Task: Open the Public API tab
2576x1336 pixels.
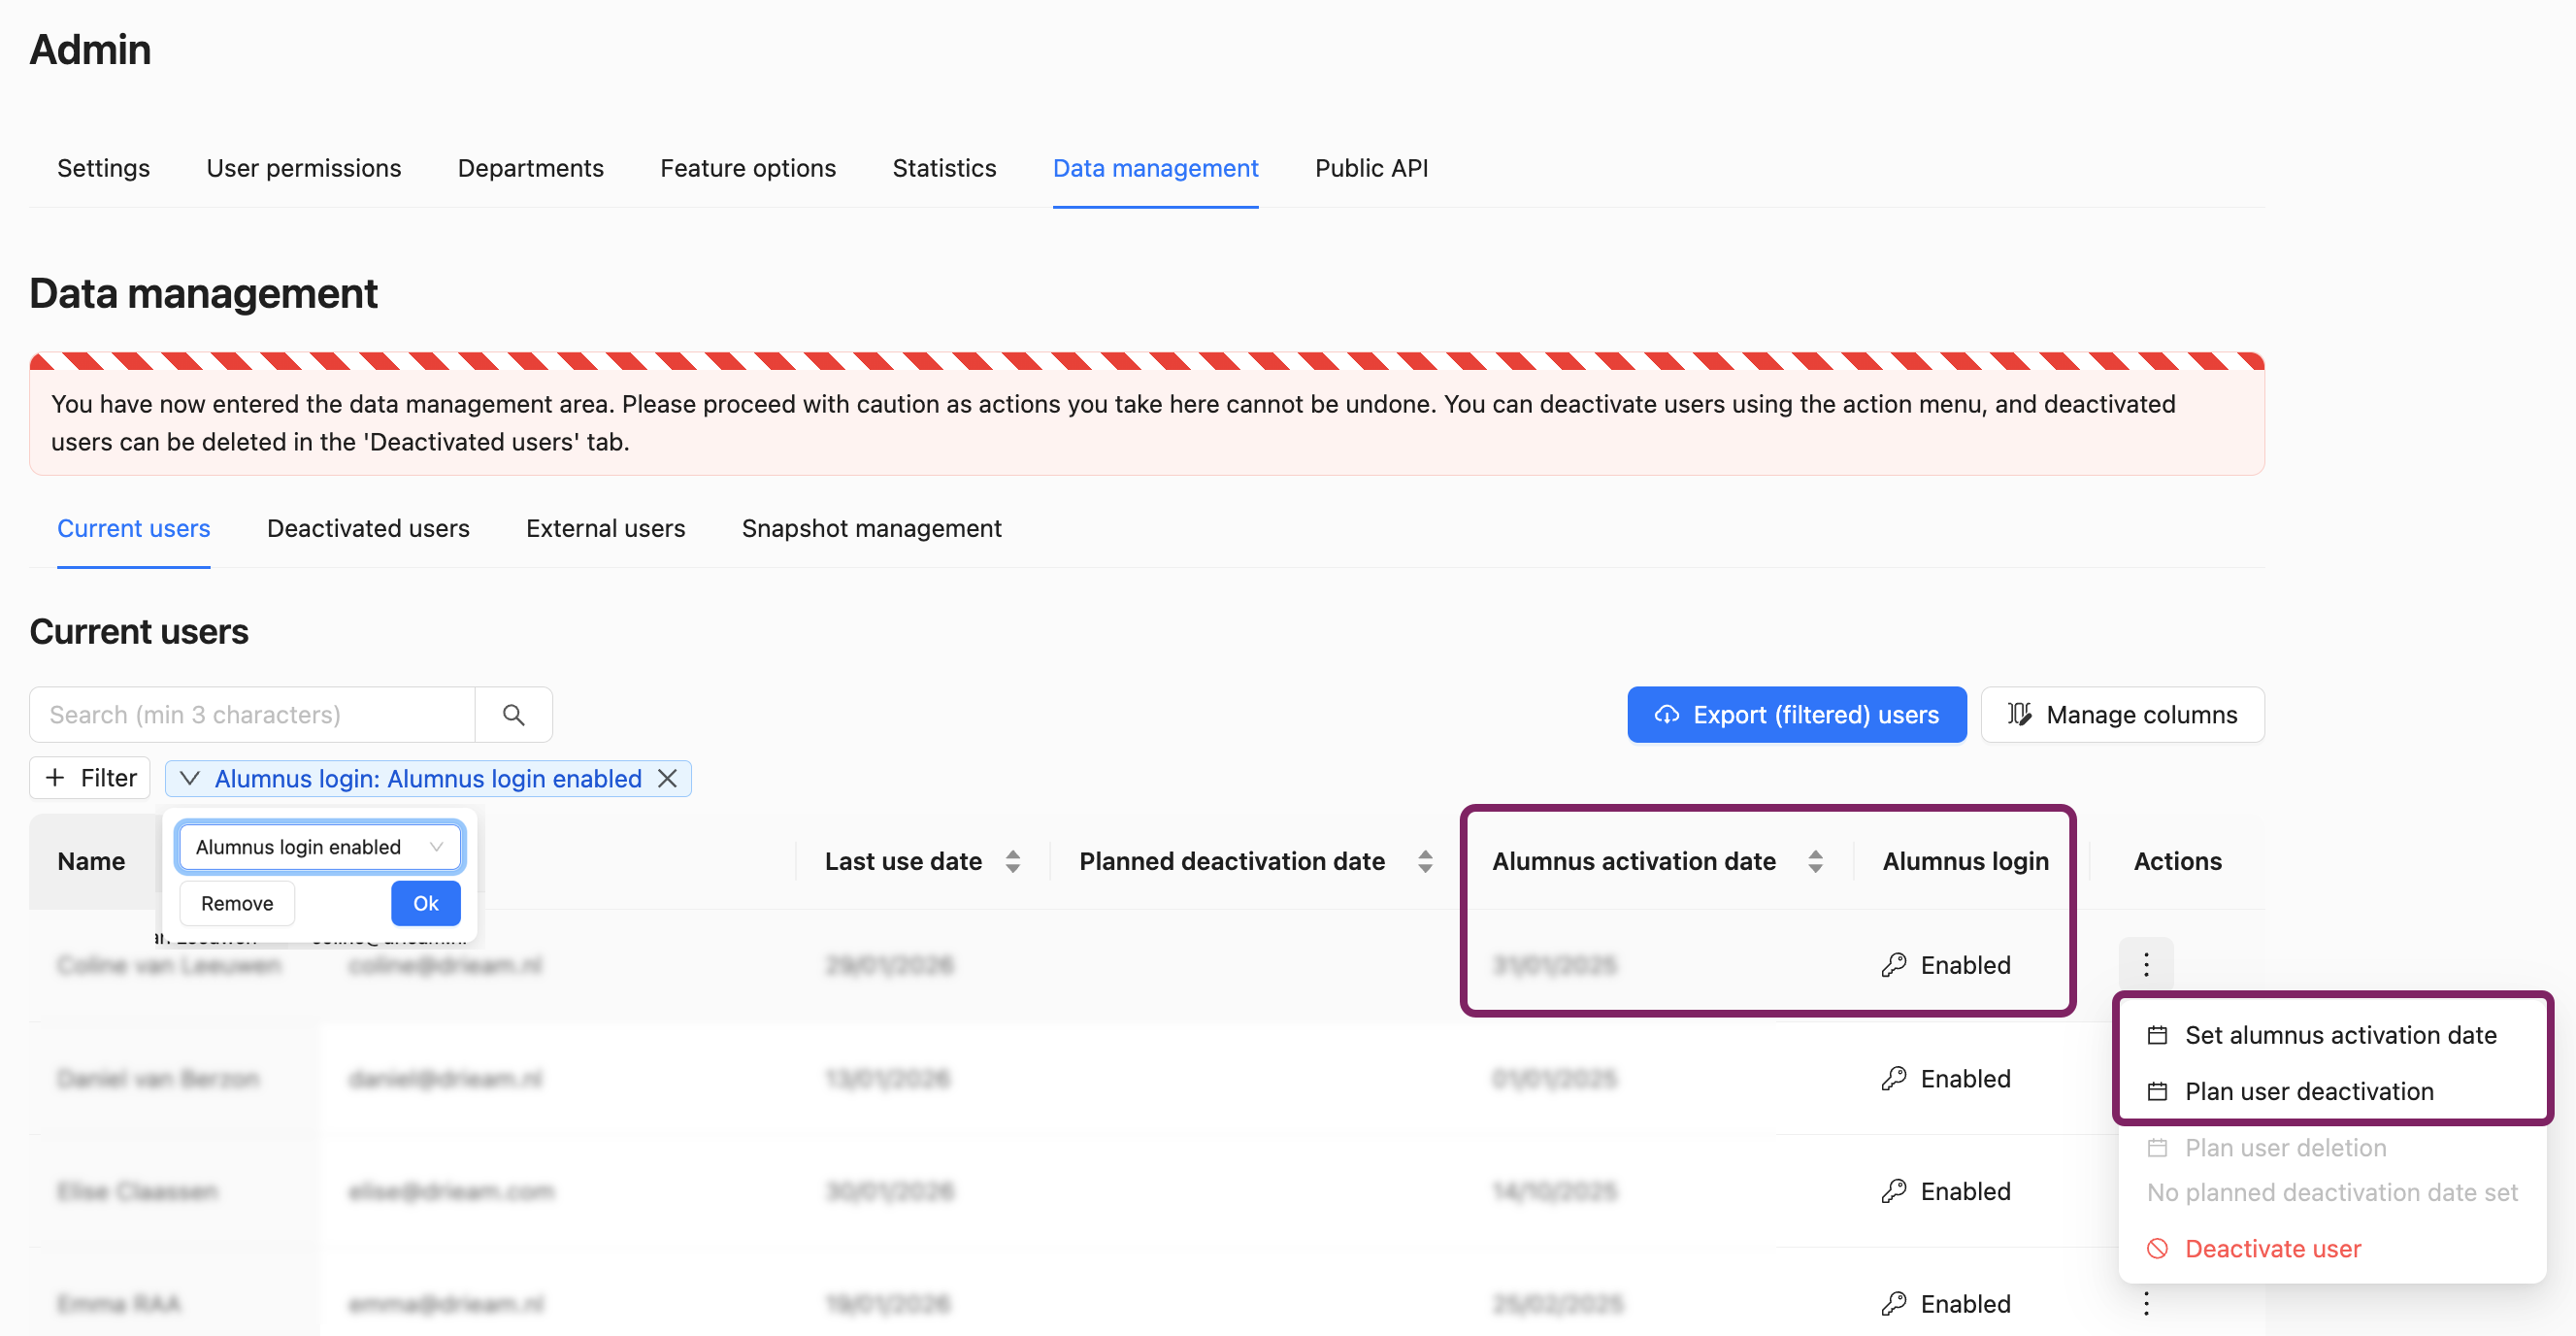Action: [1371, 168]
